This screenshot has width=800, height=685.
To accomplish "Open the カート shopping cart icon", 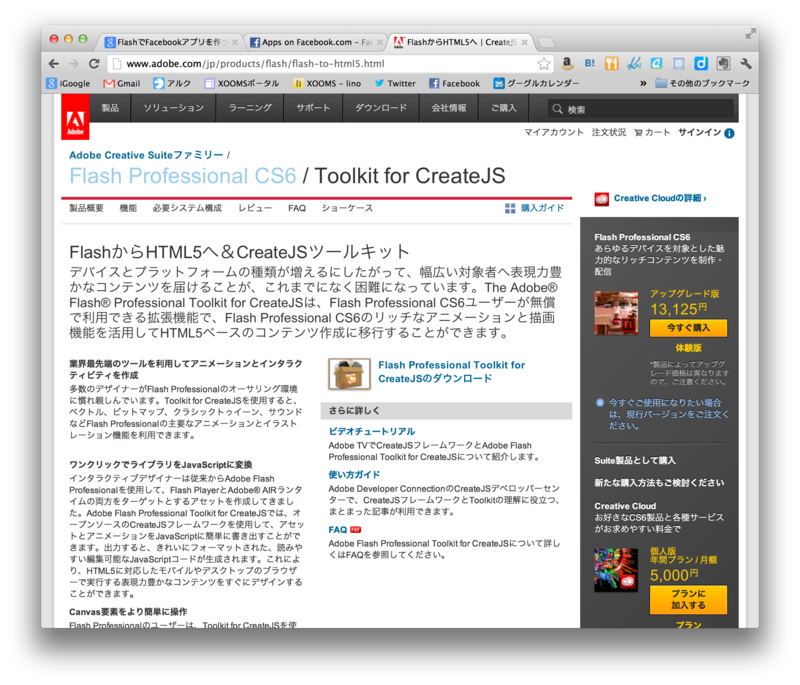I will coord(638,132).
